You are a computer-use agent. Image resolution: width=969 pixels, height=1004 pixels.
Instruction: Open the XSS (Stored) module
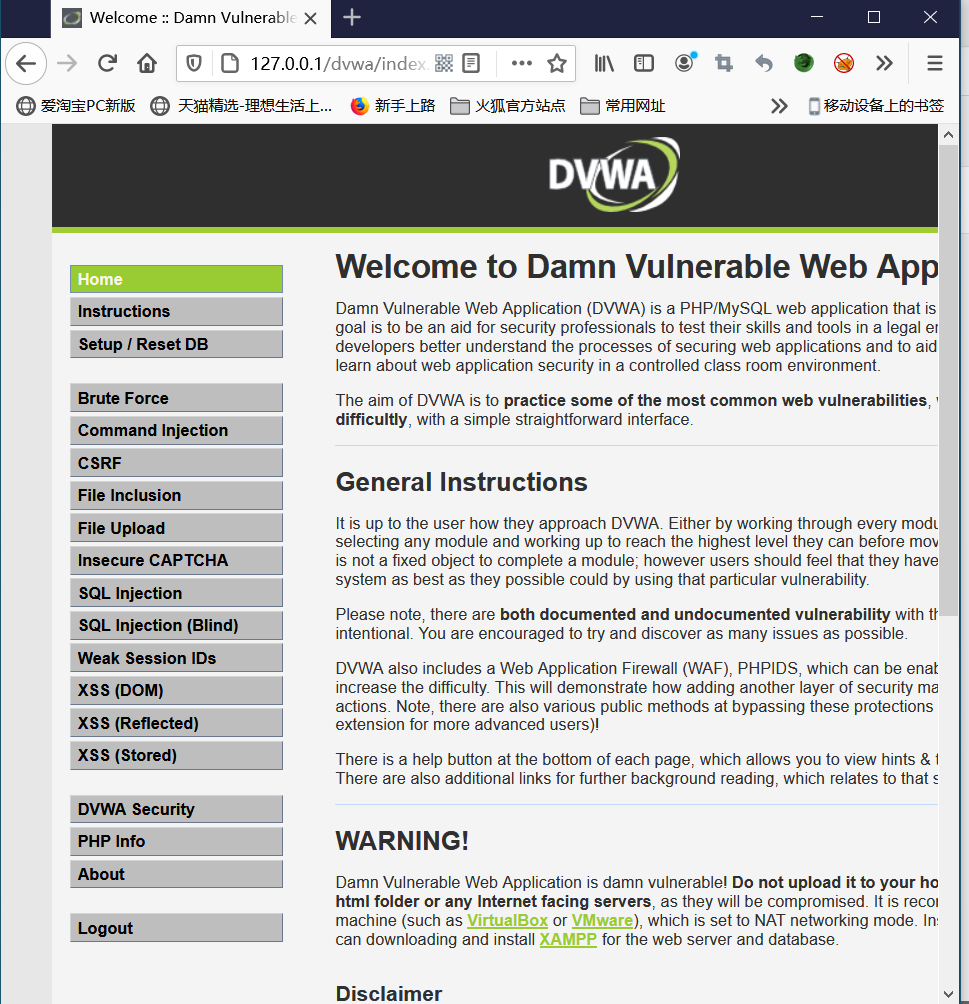tap(176, 755)
